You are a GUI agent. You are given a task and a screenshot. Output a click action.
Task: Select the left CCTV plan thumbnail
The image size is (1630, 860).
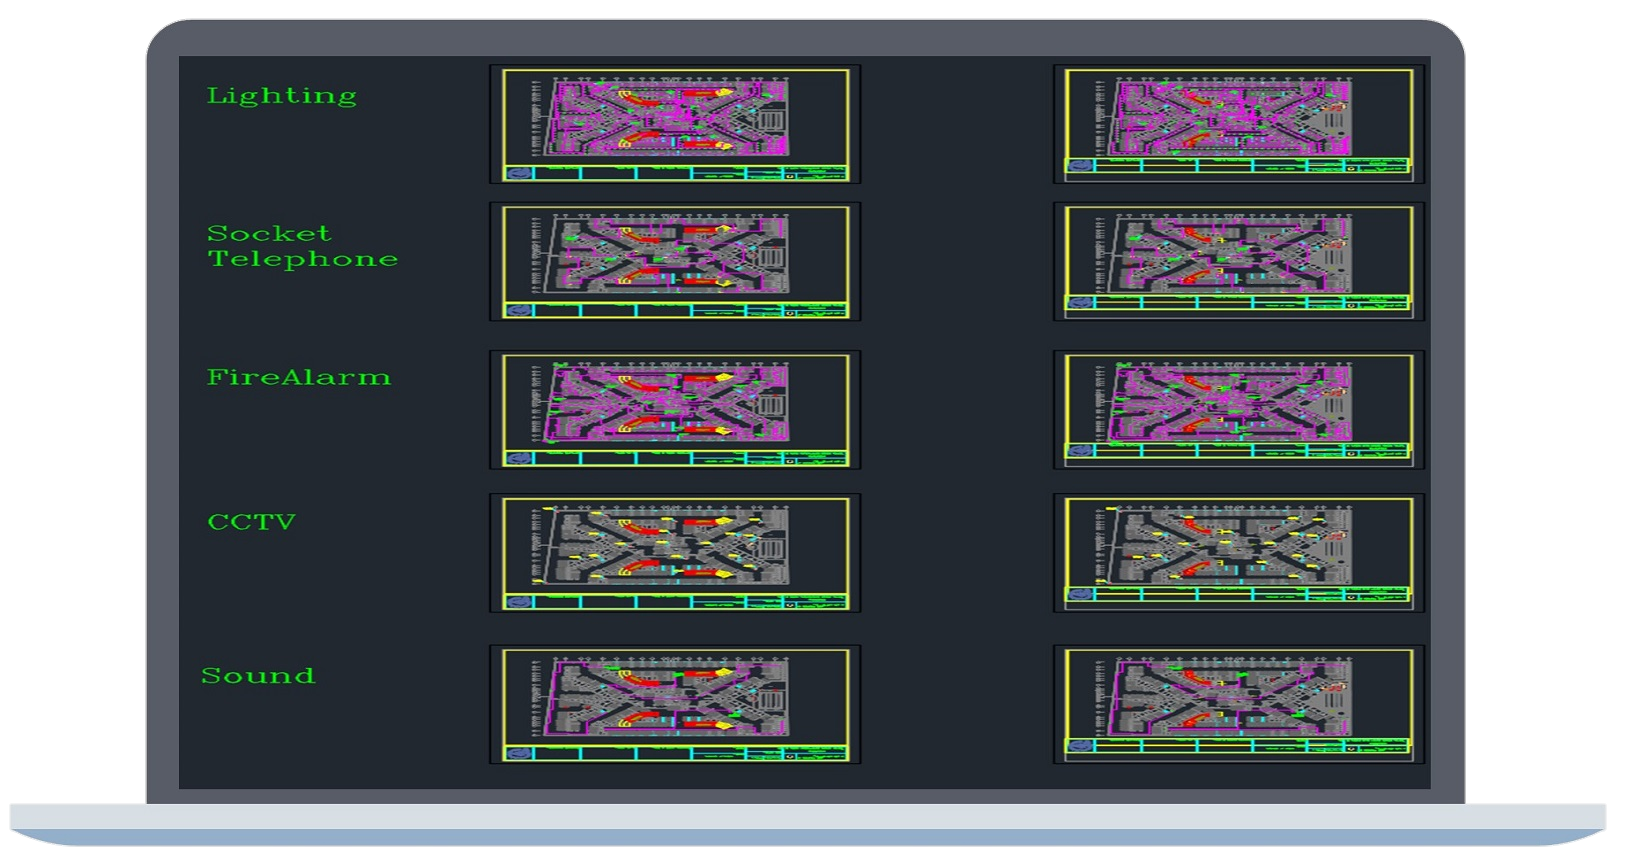pyautogui.click(x=675, y=552)
